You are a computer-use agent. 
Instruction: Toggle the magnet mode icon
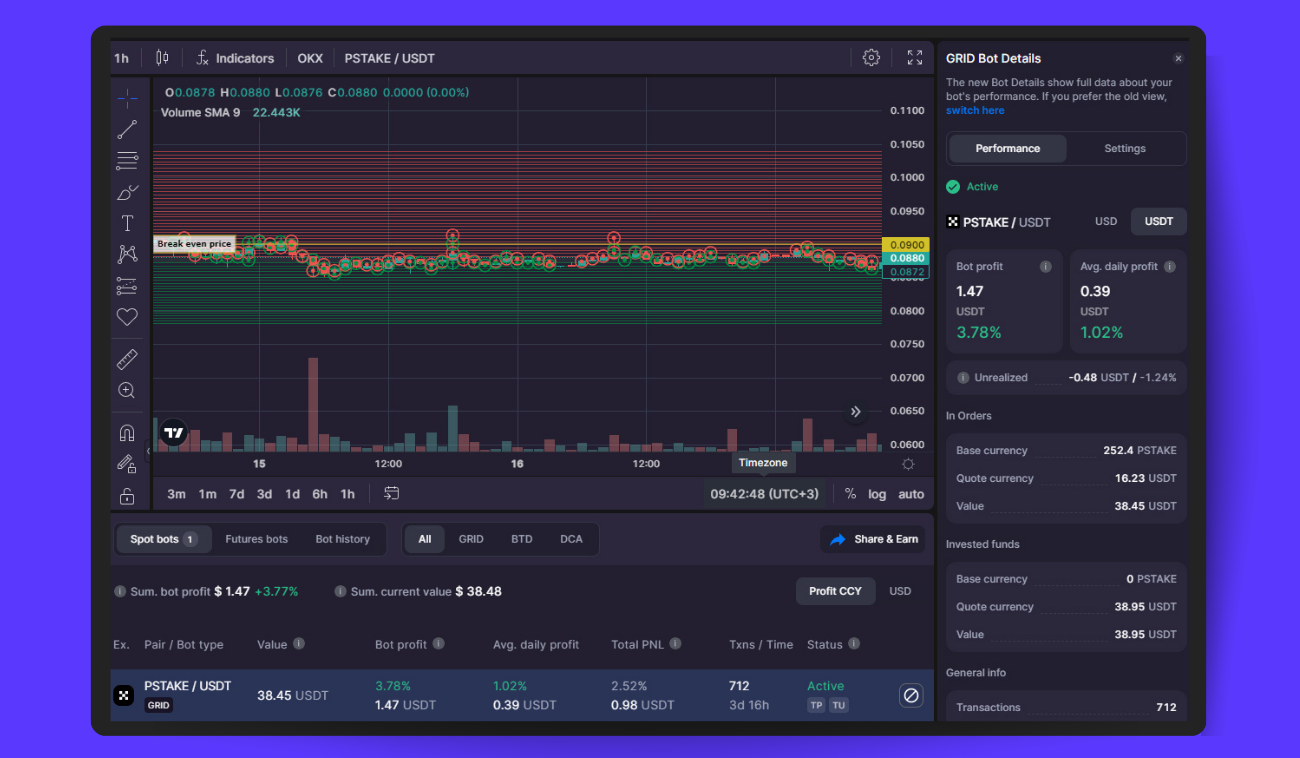pos(127,433)
